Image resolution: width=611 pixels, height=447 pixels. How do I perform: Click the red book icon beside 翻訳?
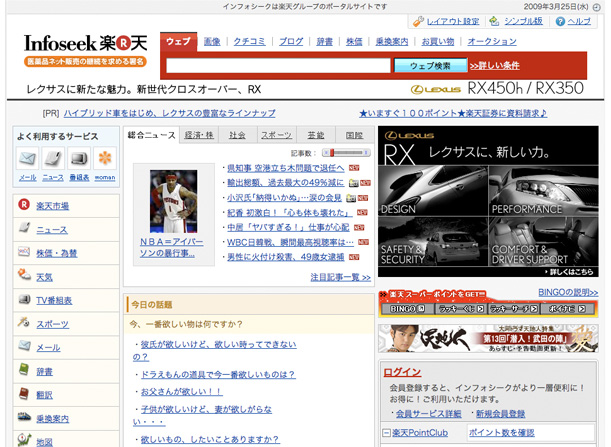(24, 393)
